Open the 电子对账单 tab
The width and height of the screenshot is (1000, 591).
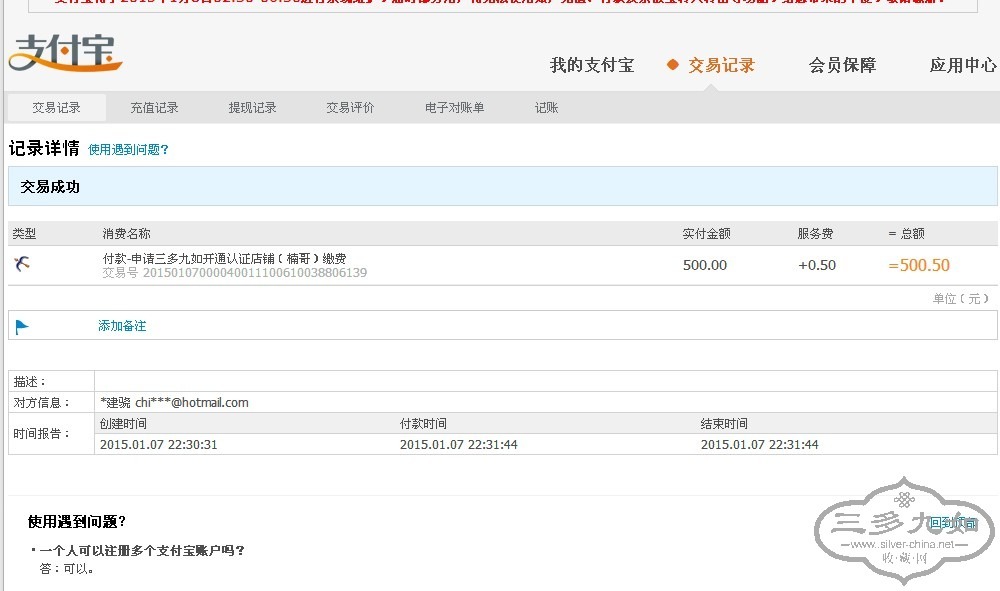point(454,108)
